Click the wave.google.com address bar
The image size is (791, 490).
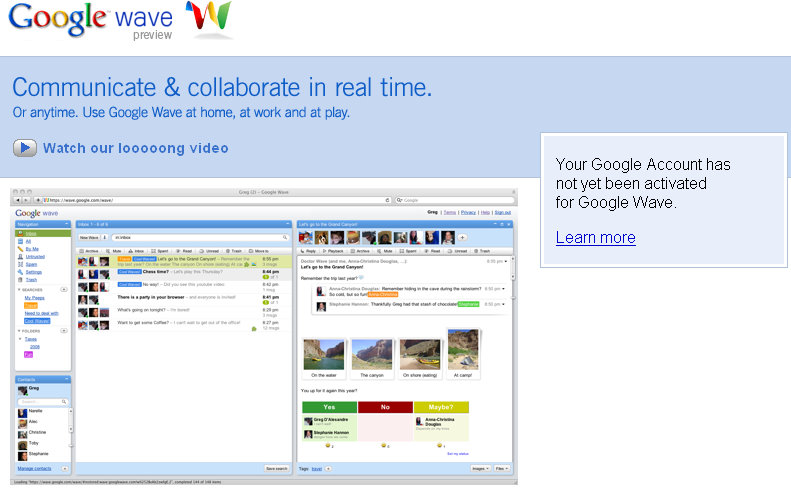click(217, 200)
